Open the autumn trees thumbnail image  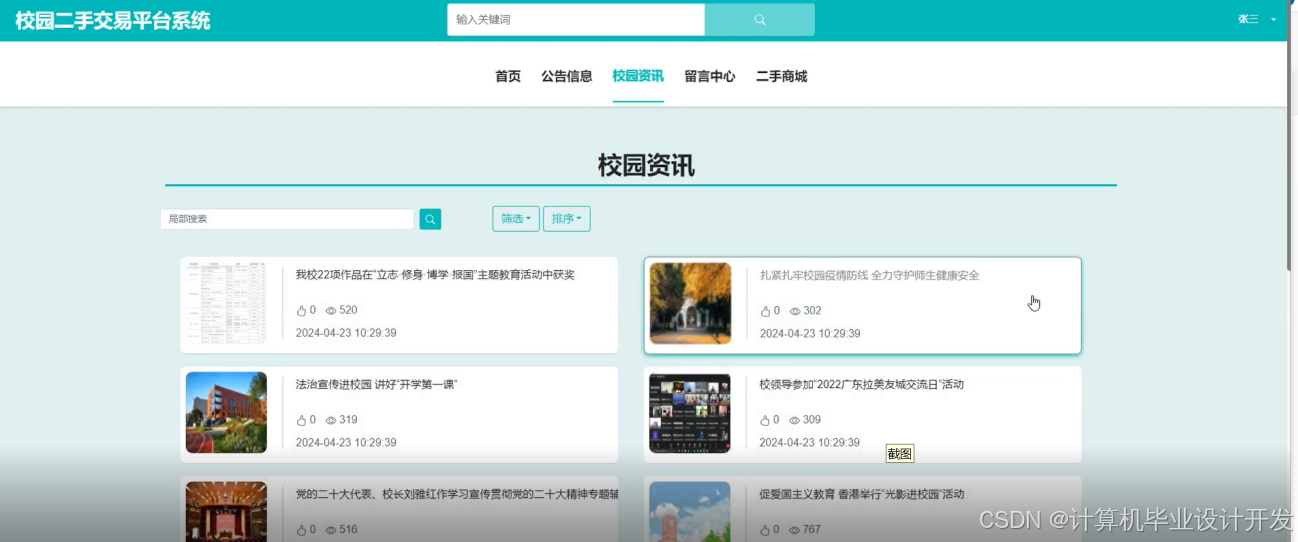[690, 303]
